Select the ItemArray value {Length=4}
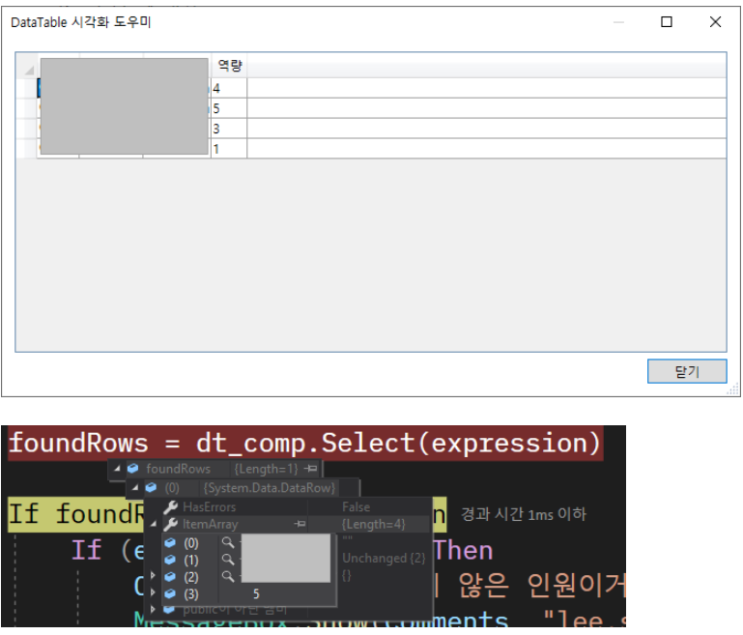Screen dimensions: 743x635 point(373,525)
